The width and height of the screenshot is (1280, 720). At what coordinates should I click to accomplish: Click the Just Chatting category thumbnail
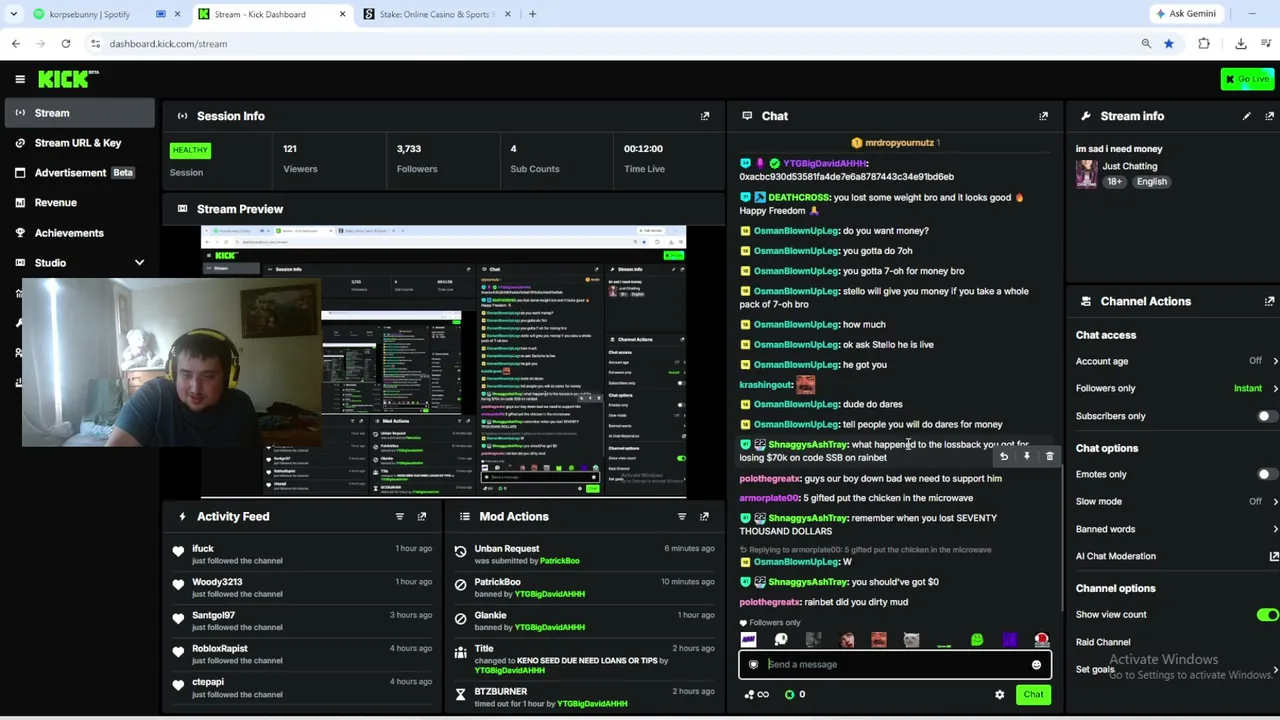click(x=1086, y=174)
